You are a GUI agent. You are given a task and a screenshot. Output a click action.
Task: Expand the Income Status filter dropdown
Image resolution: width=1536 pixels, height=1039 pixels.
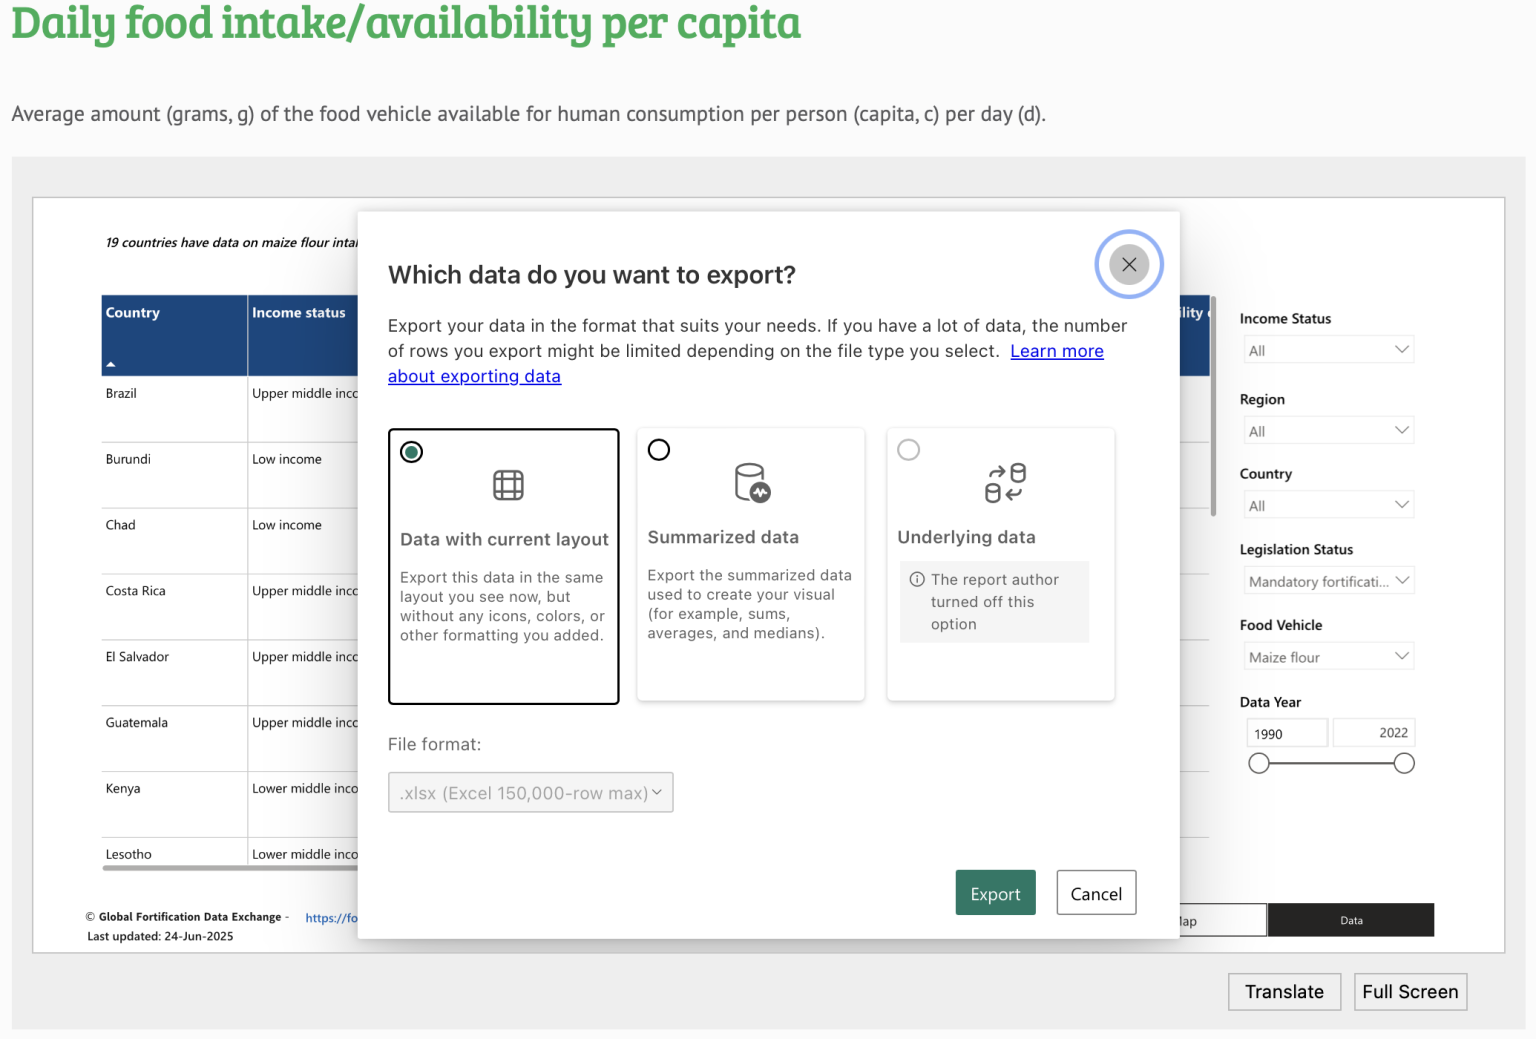point(1328,350)
